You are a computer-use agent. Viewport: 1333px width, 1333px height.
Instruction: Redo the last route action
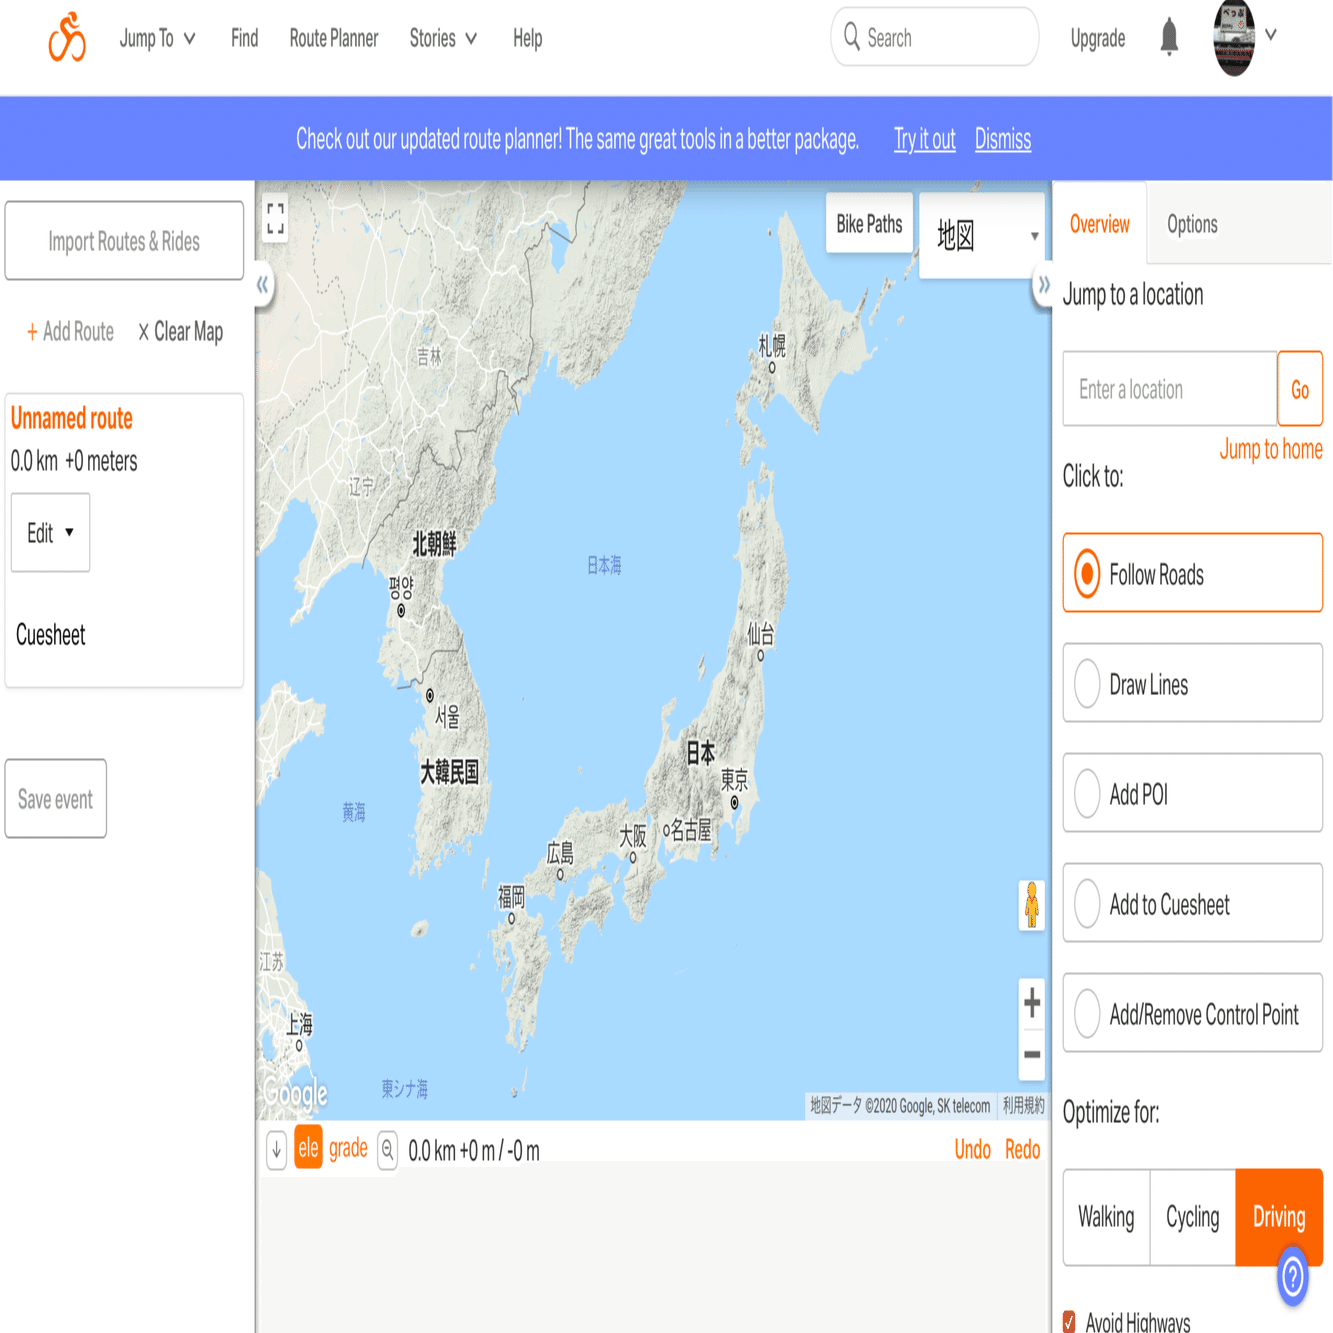point(1022,1149)
